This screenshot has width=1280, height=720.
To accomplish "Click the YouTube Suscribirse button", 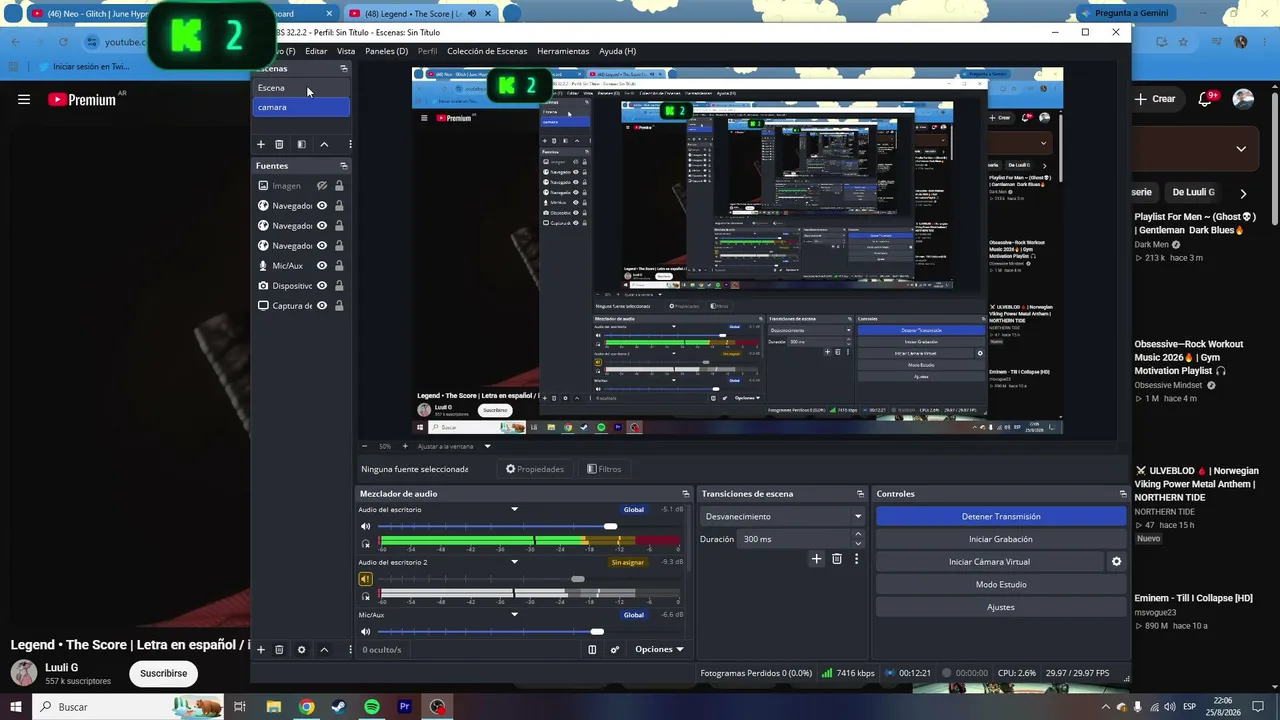I will click(163, 674).
